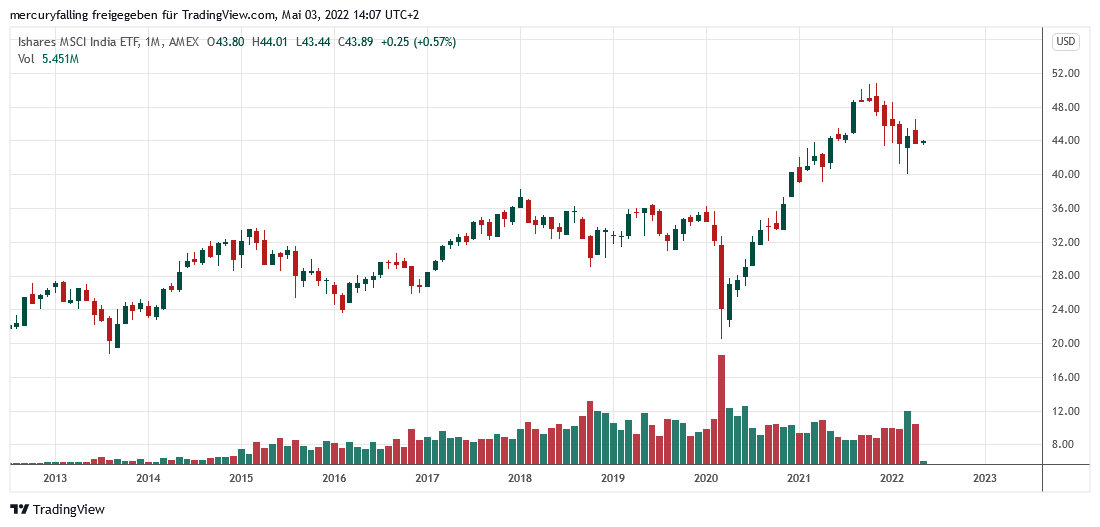Click the Vol indicator label

pos(26,59)
